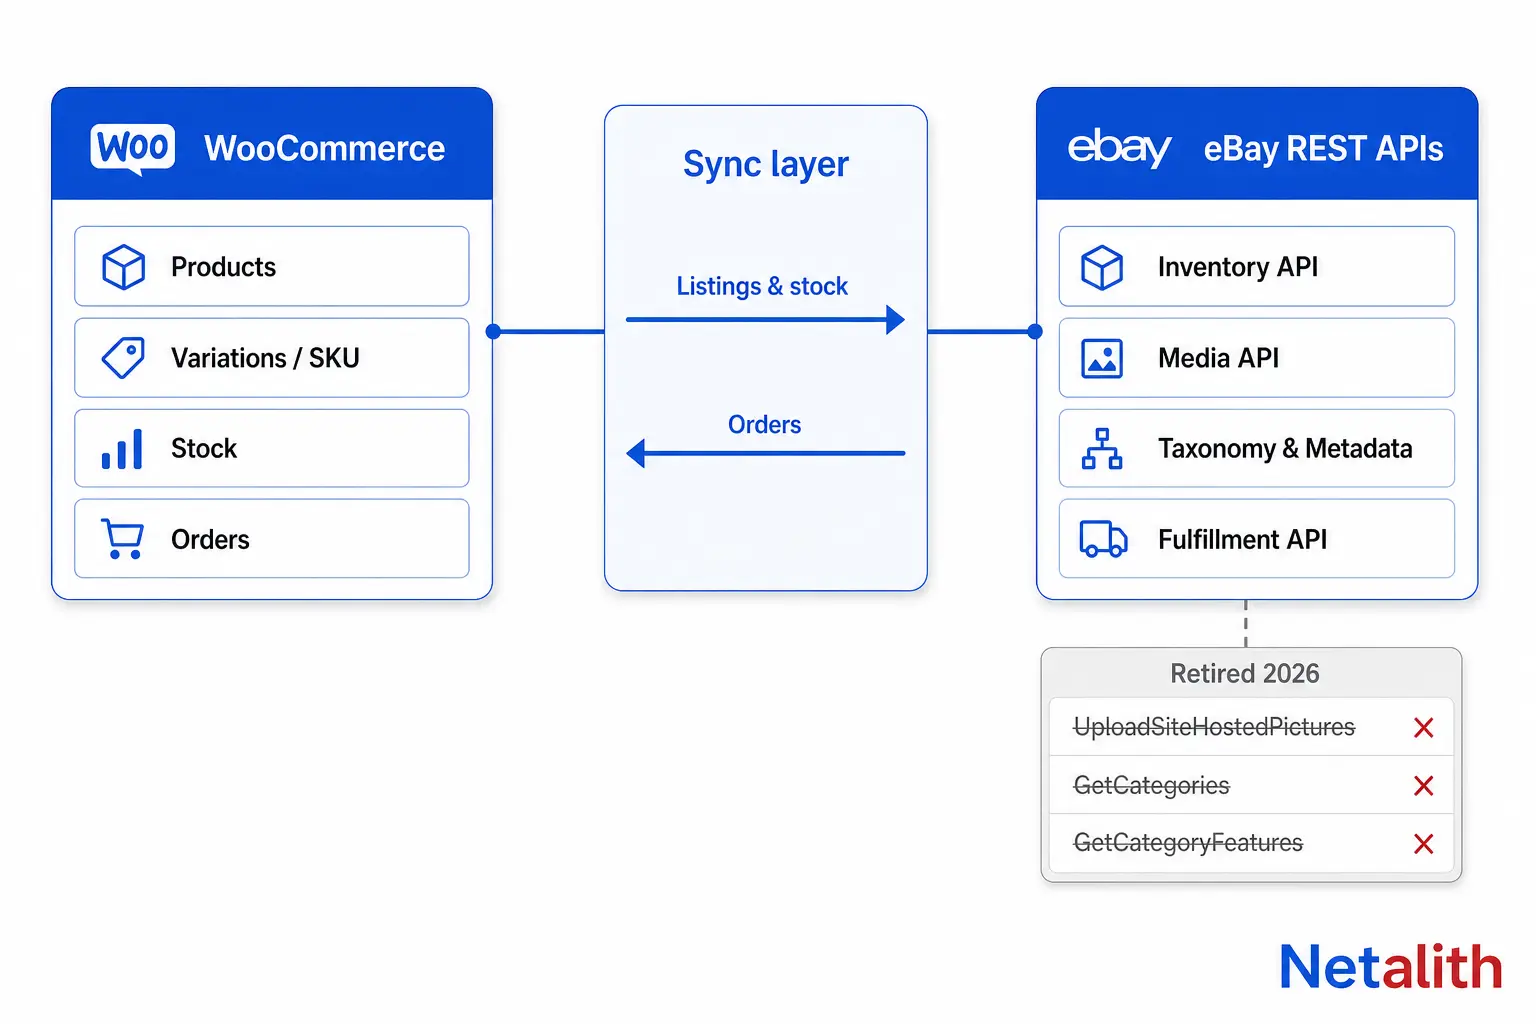Click the Inventory API box icon
Viewport: 1536px width, 1024px height.
point(1102,267)
